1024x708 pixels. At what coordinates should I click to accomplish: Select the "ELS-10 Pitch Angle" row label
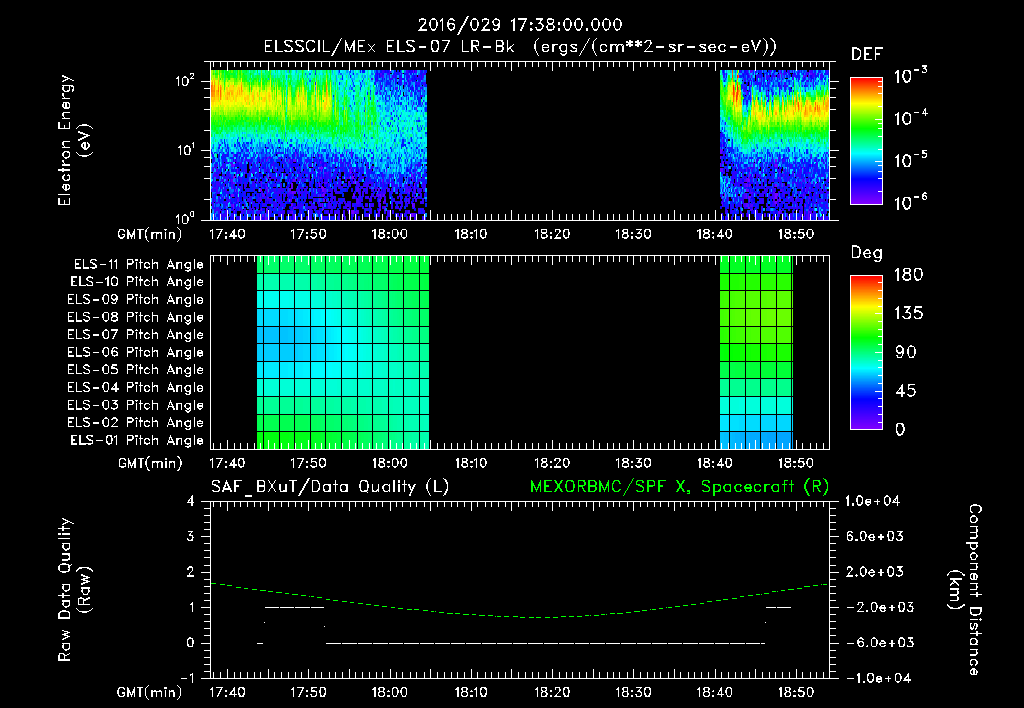(137, 282)
